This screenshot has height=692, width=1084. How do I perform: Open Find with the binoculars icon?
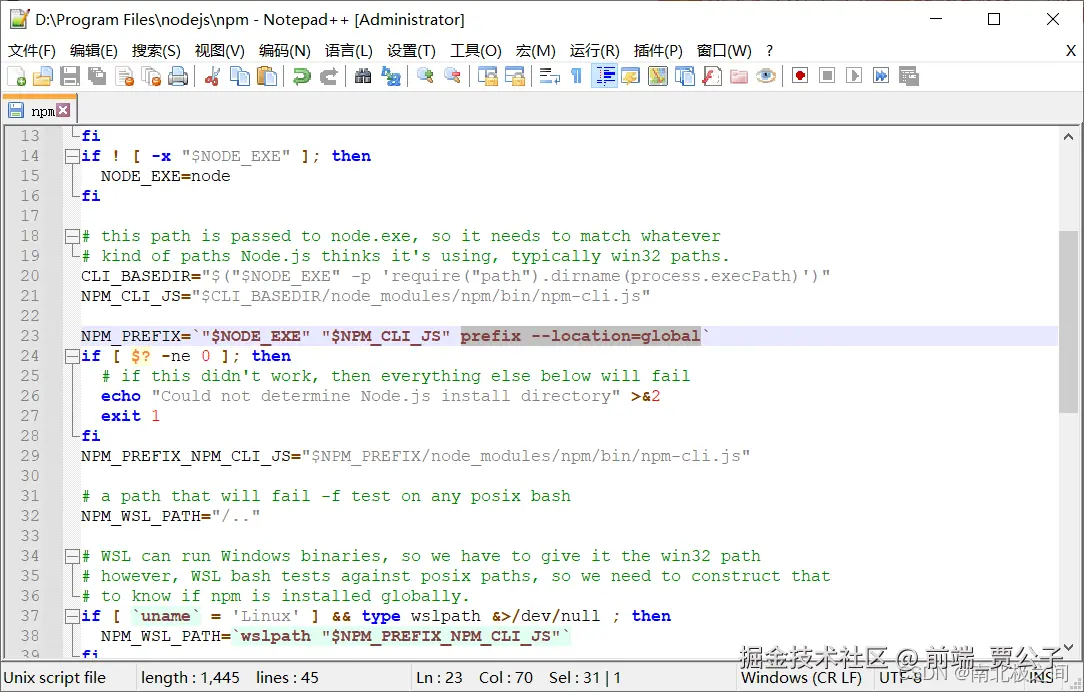[363, 76]
